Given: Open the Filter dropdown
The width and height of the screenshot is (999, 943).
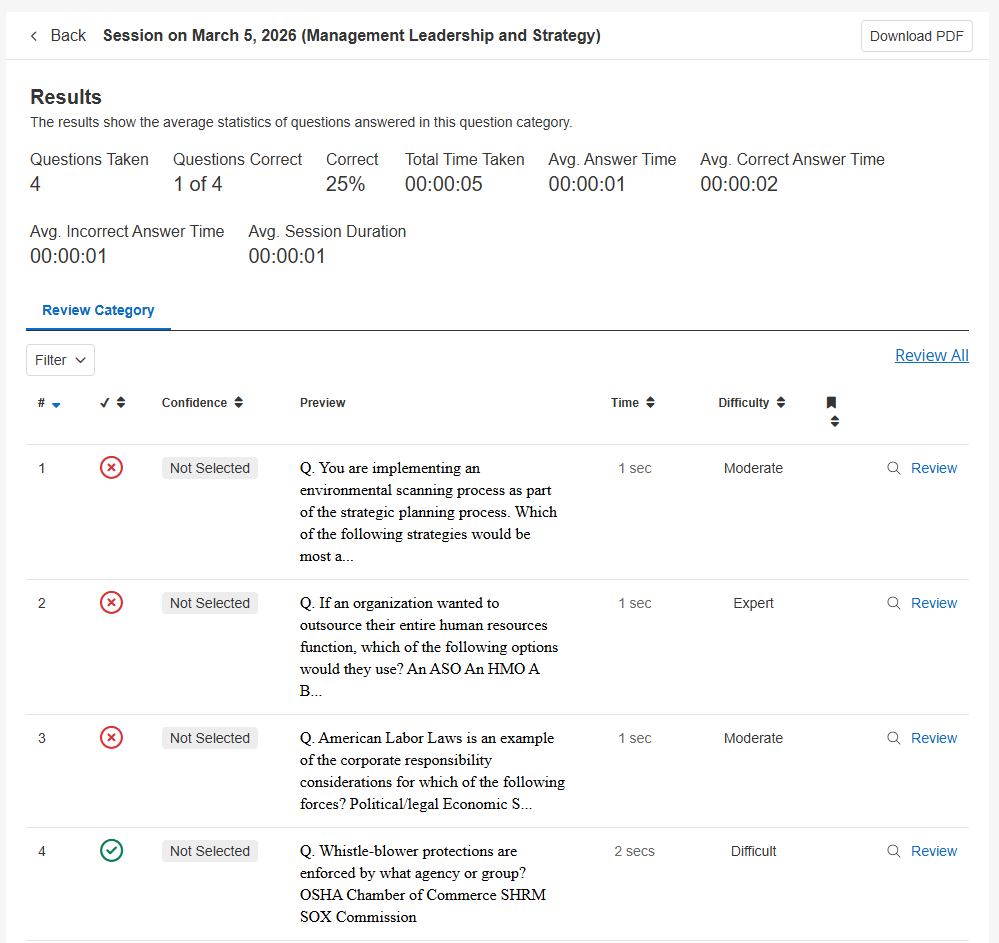Looking at the screenshot, I should point(60,360).
